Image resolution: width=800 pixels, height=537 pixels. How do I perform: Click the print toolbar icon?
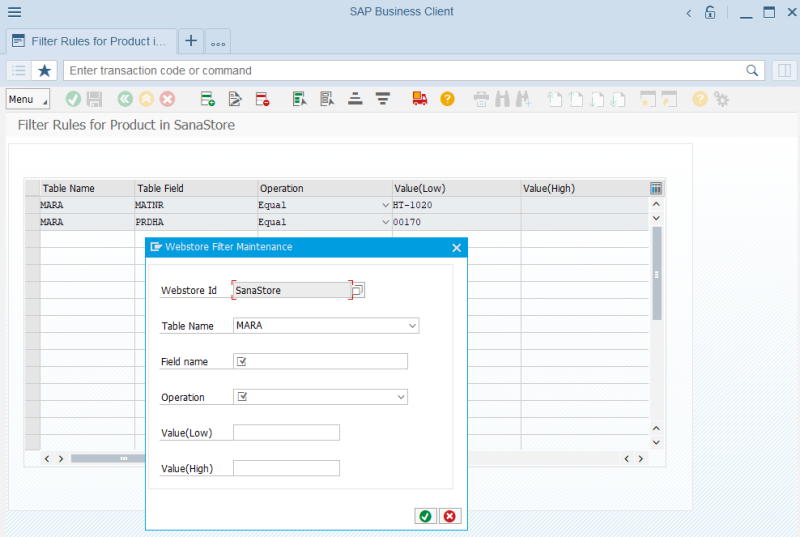point(481,99)
